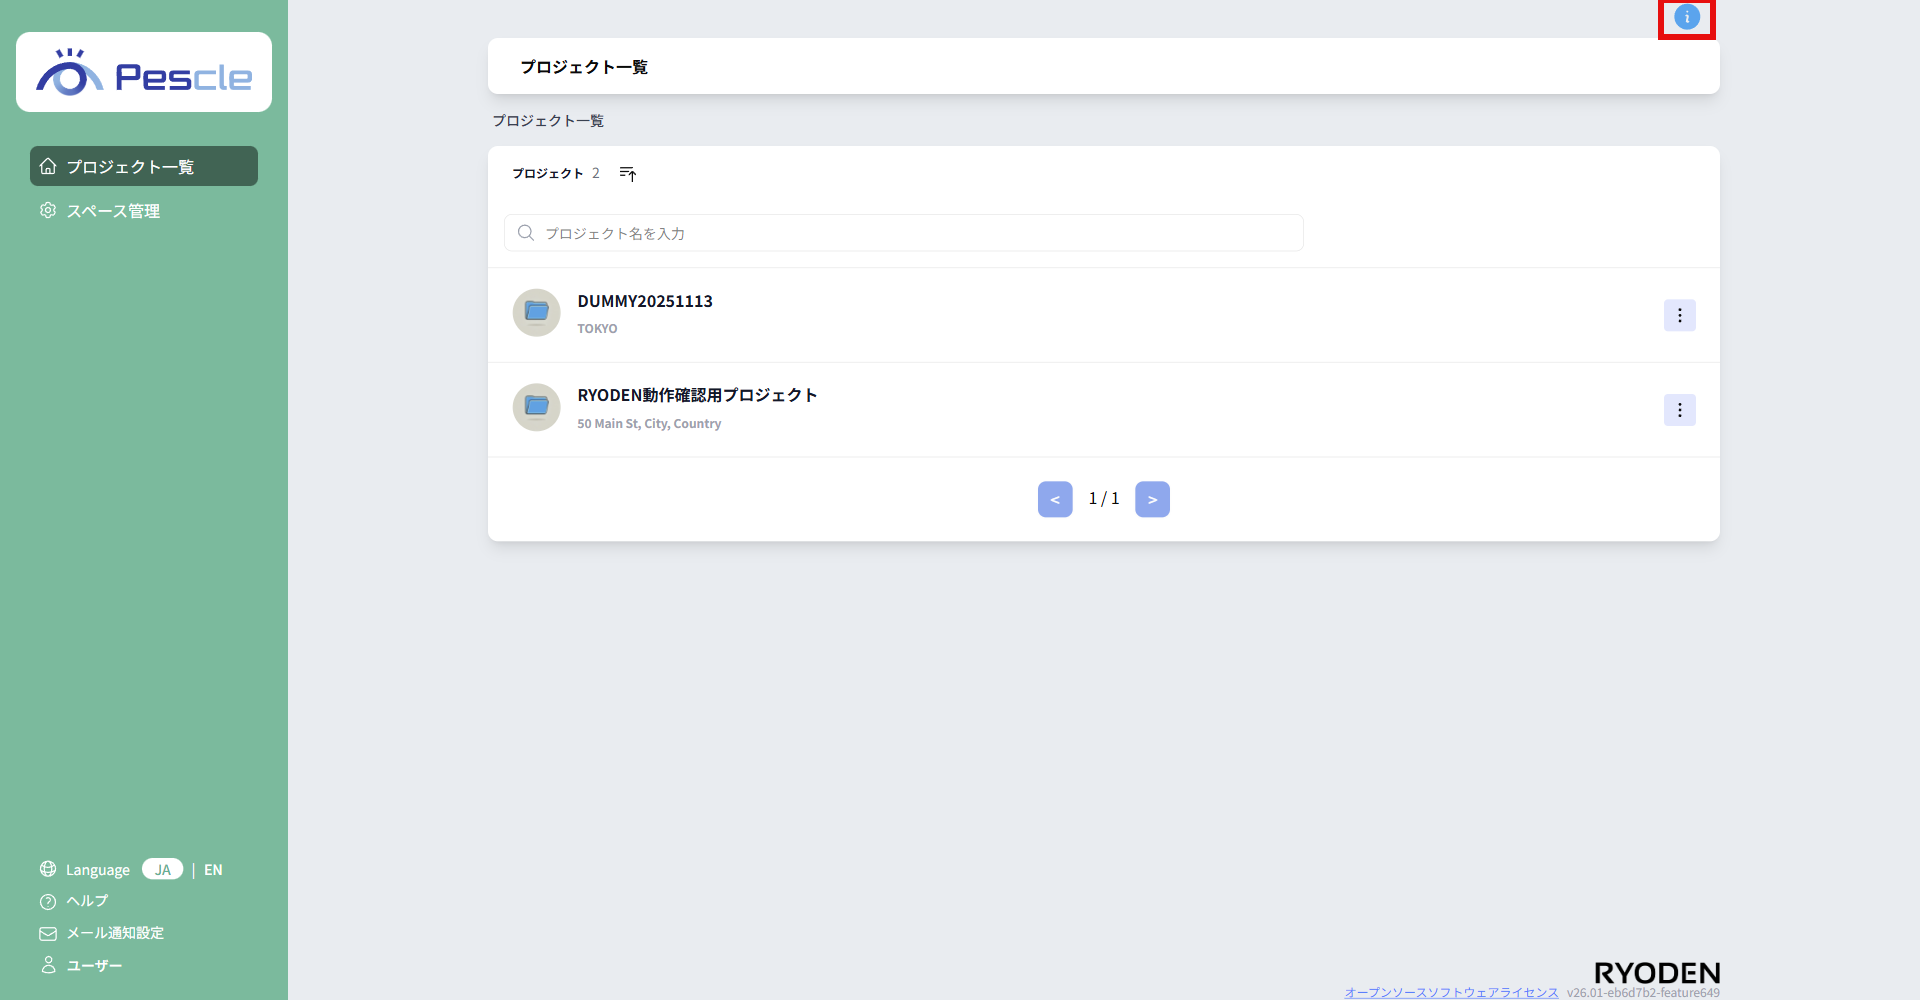Go to the previous page of projects
Screen dimensions: 1920x1000
[x=1055, y=499]
